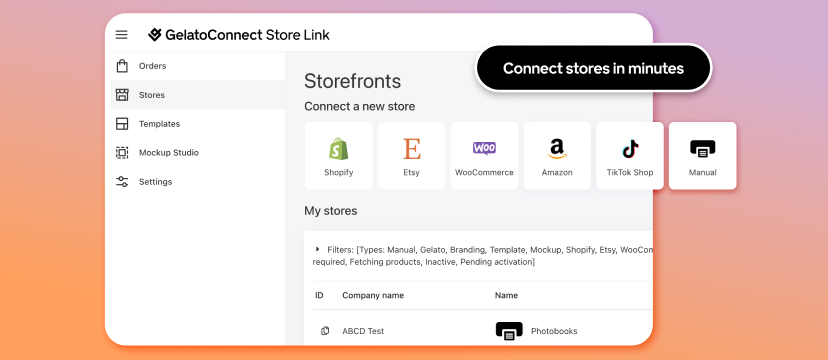Image resolution: width=828 pixels, height=360 pixels.
Task: Click the WooCommerce Woo logo
Action: (484, 148)
